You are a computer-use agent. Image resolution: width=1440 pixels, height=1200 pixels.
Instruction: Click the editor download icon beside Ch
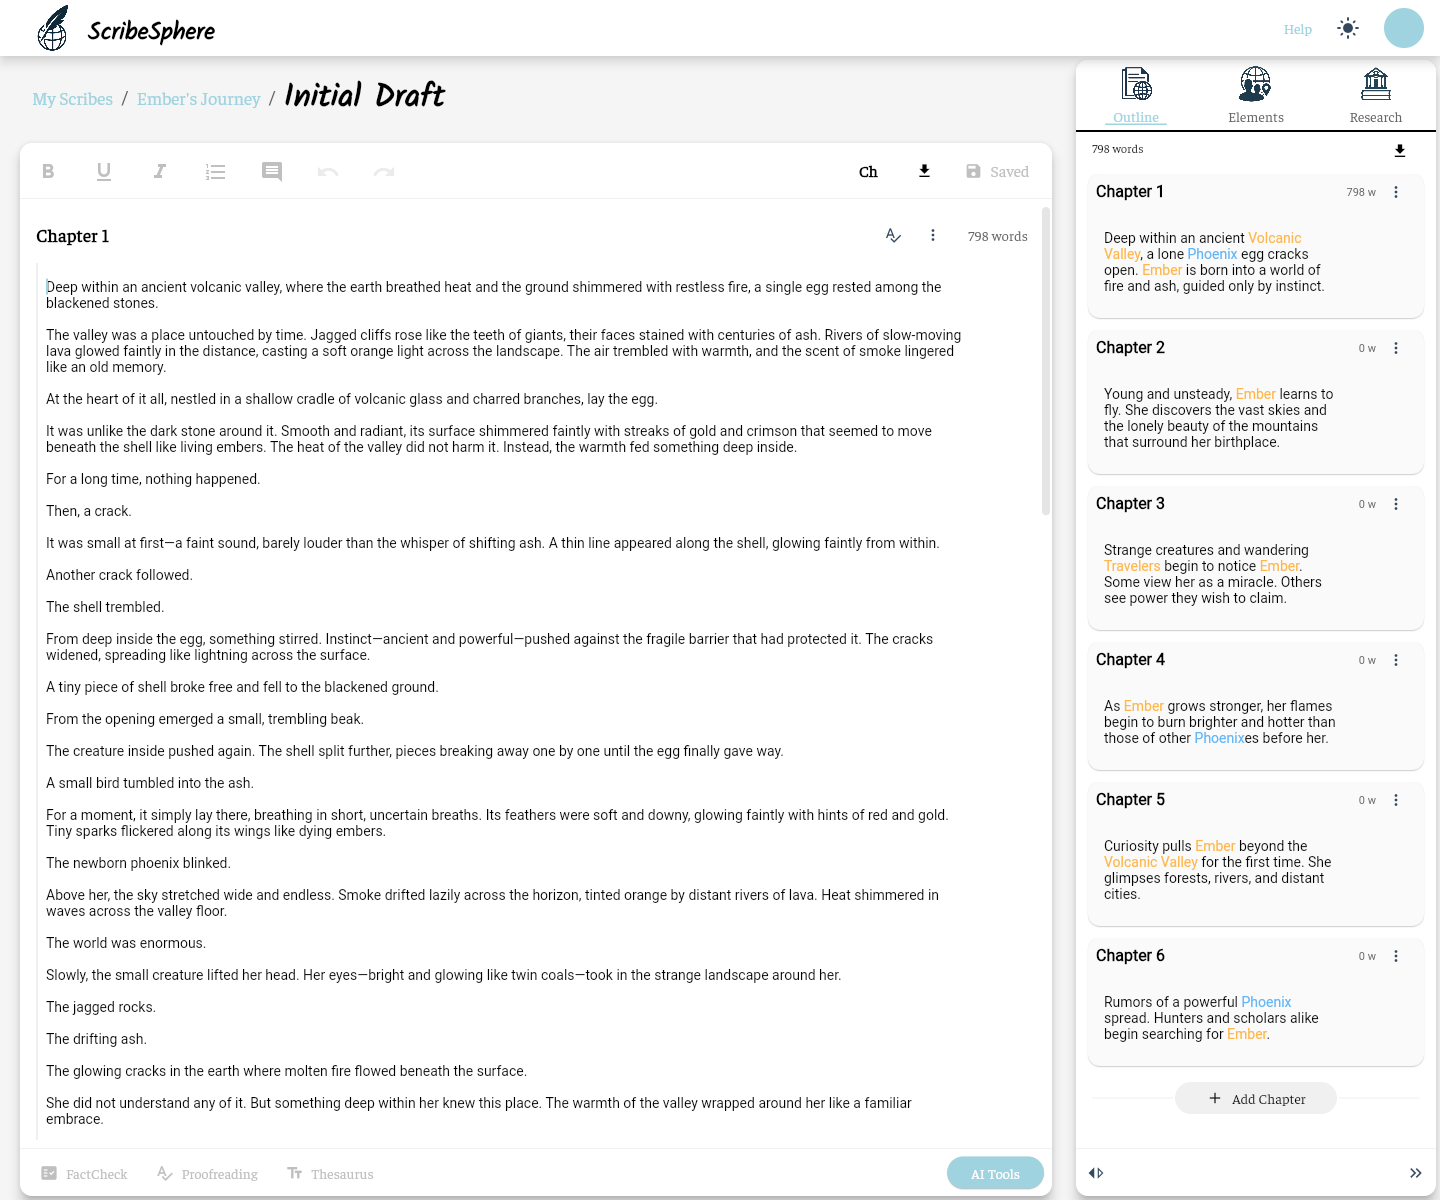924,171
